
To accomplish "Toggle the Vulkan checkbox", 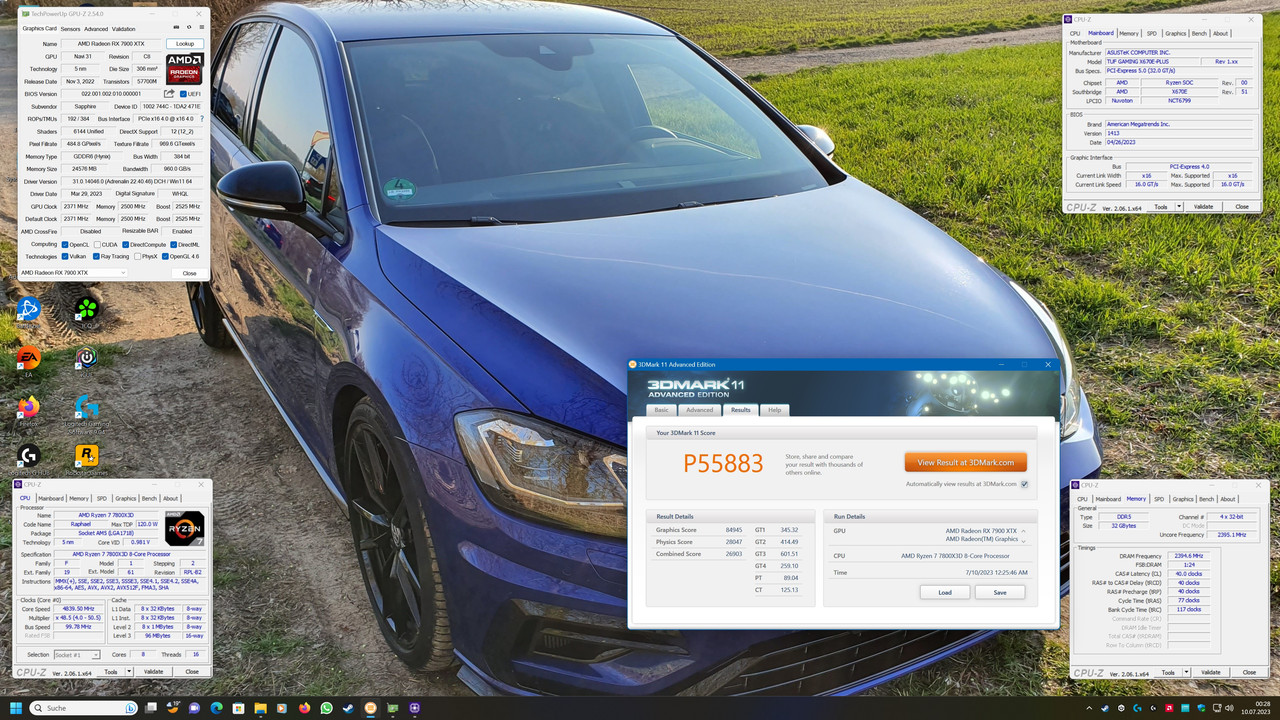I will 65,256.
